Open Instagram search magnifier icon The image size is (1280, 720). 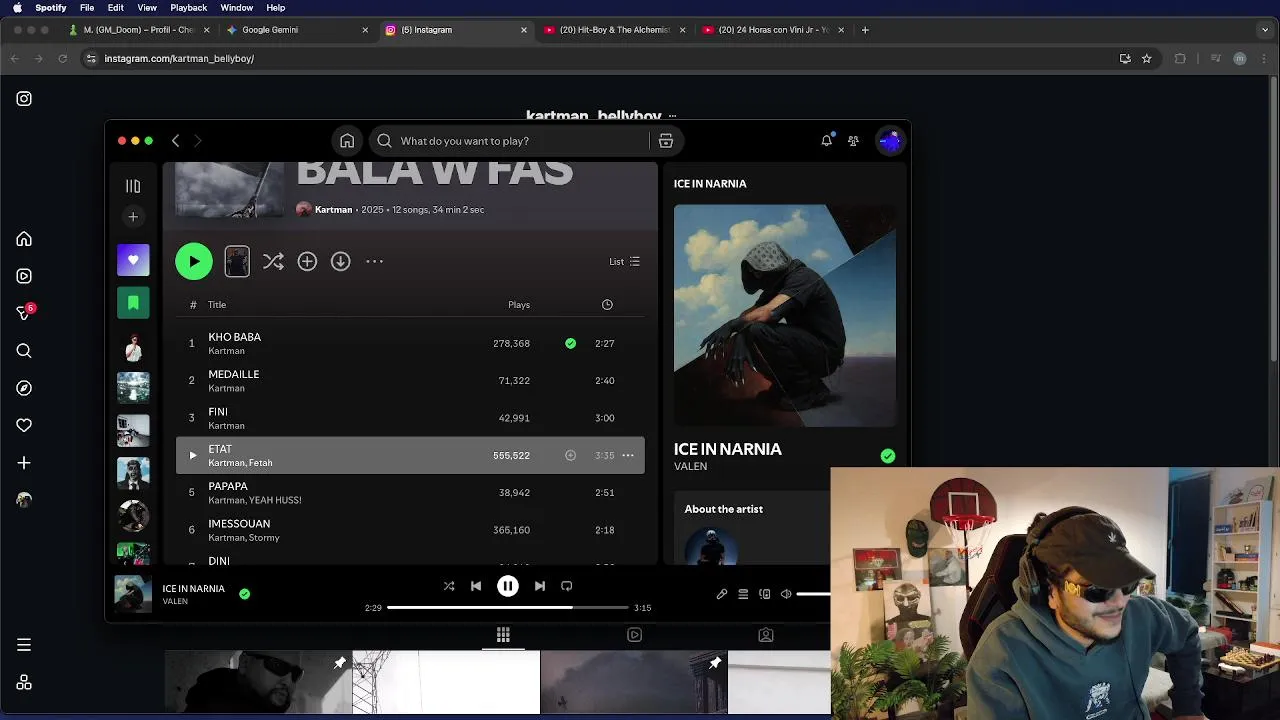[24, 351]
